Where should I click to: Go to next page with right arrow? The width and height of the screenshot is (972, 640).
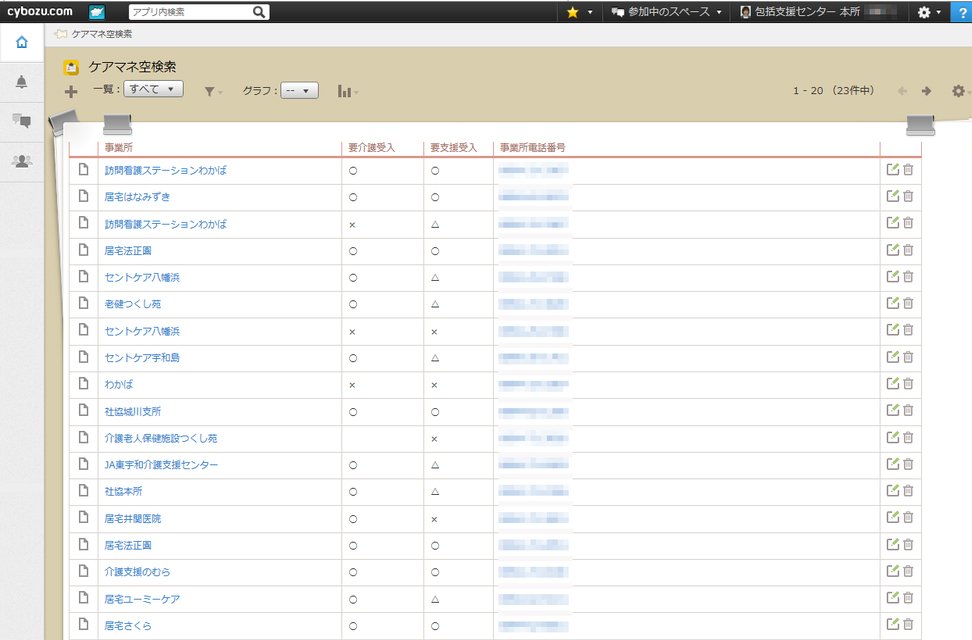926,91
